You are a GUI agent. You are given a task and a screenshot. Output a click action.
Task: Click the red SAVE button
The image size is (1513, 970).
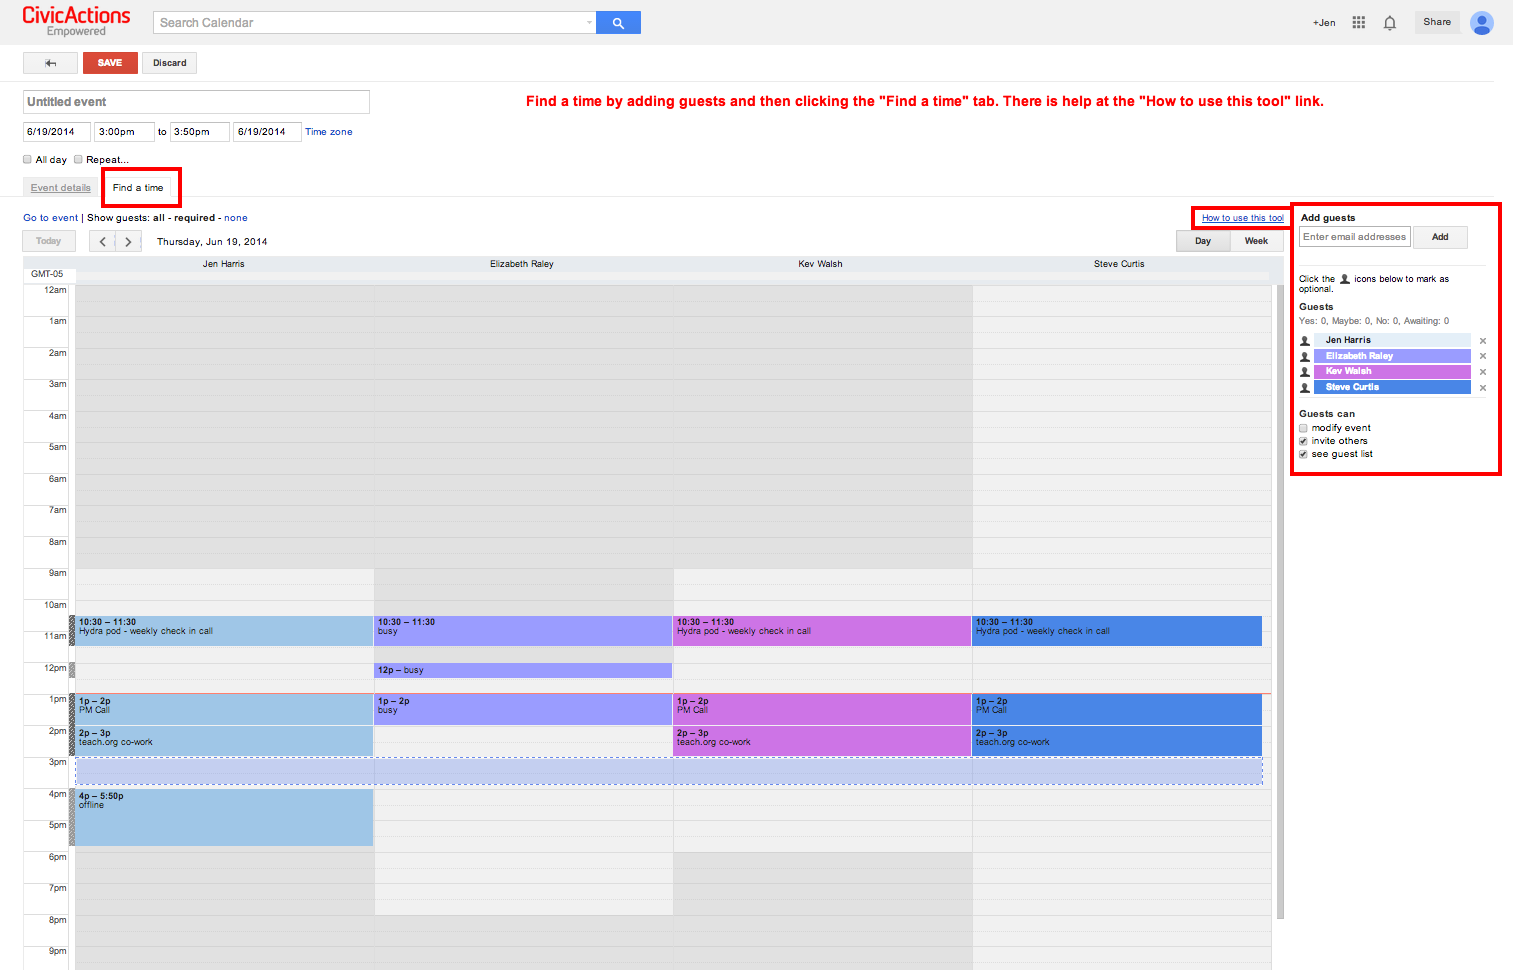pyautogui.click(x=110, y=62)
